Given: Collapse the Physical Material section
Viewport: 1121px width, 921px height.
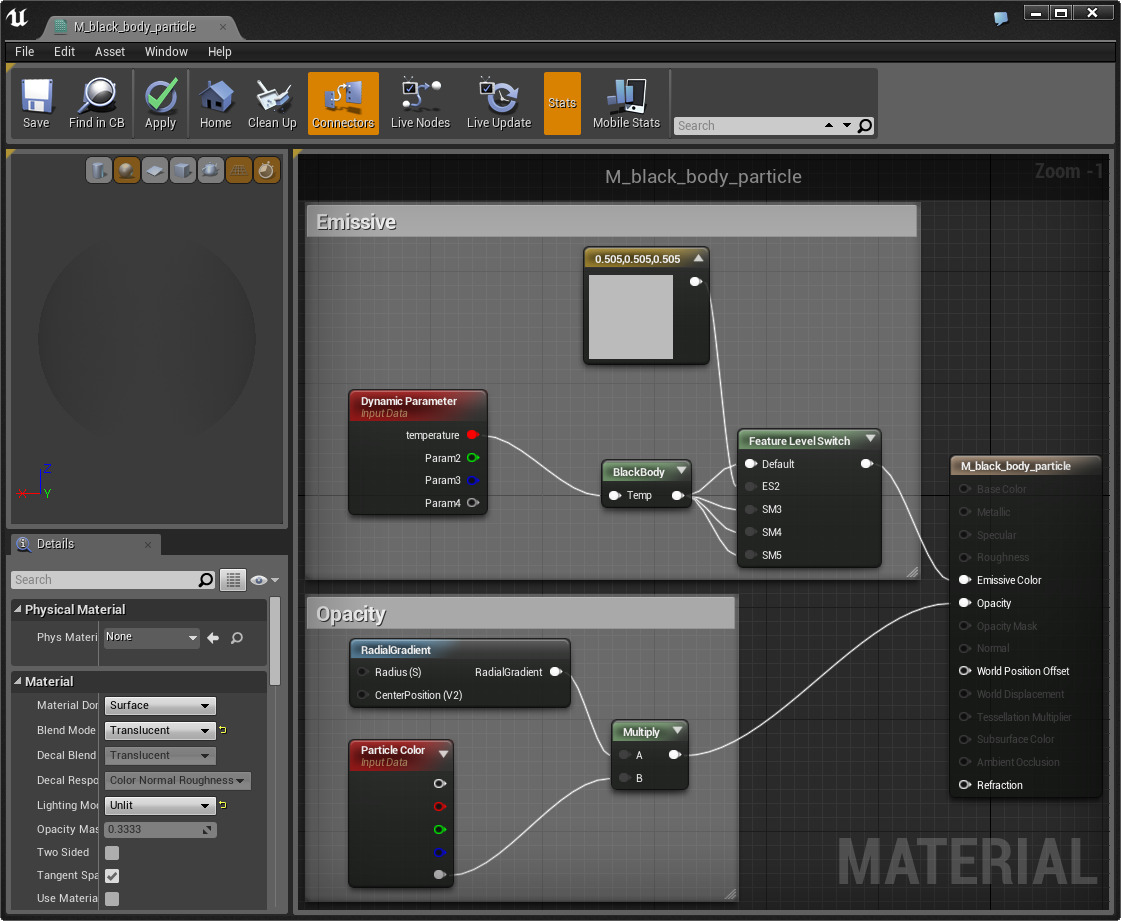Looking at the screenshot, I should (x=18, y=610).
